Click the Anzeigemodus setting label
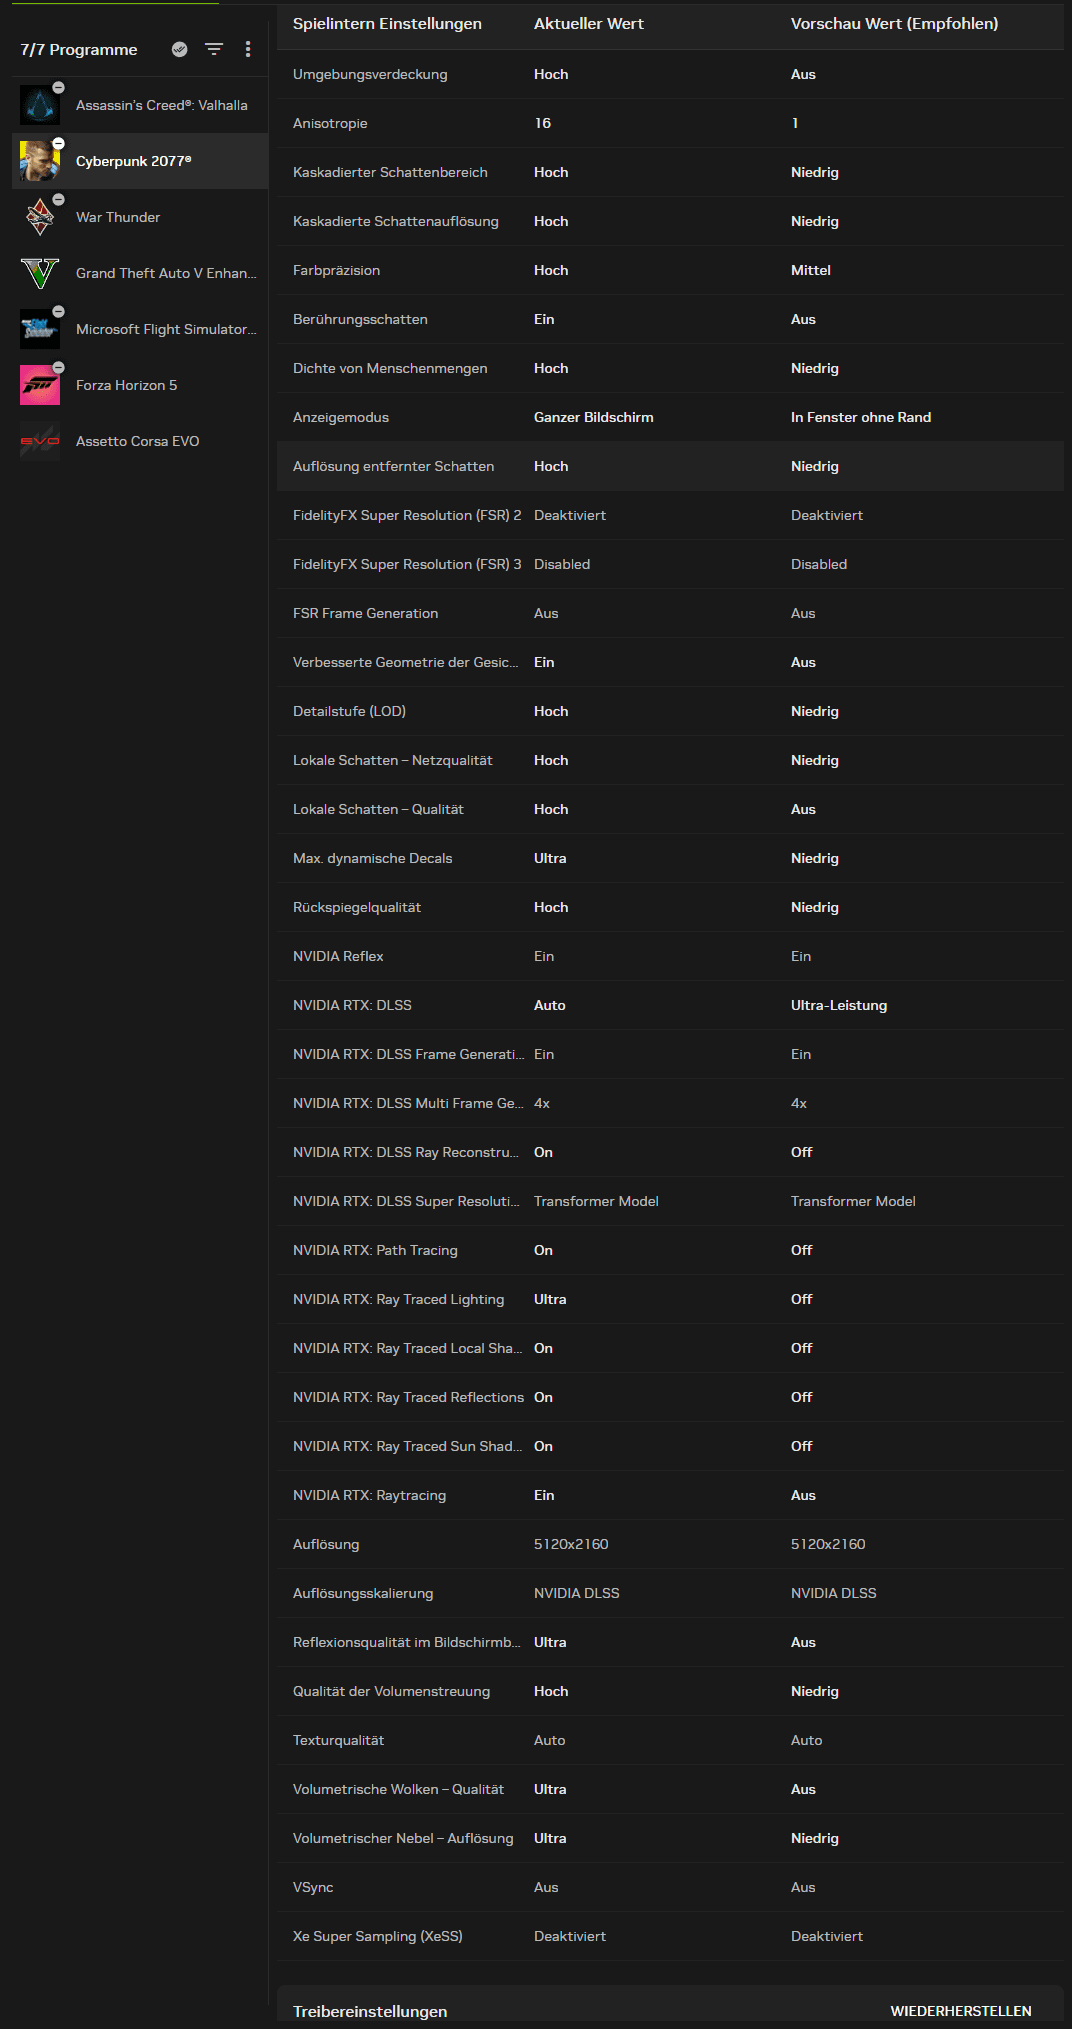The image size is (1072, 2029). click(x=341, y=417)
